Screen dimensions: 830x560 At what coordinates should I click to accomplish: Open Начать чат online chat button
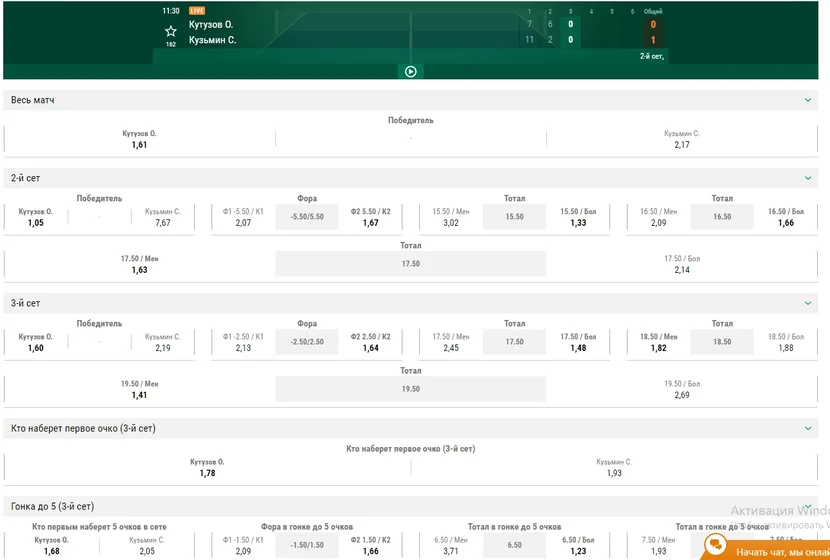coord(766,548)
